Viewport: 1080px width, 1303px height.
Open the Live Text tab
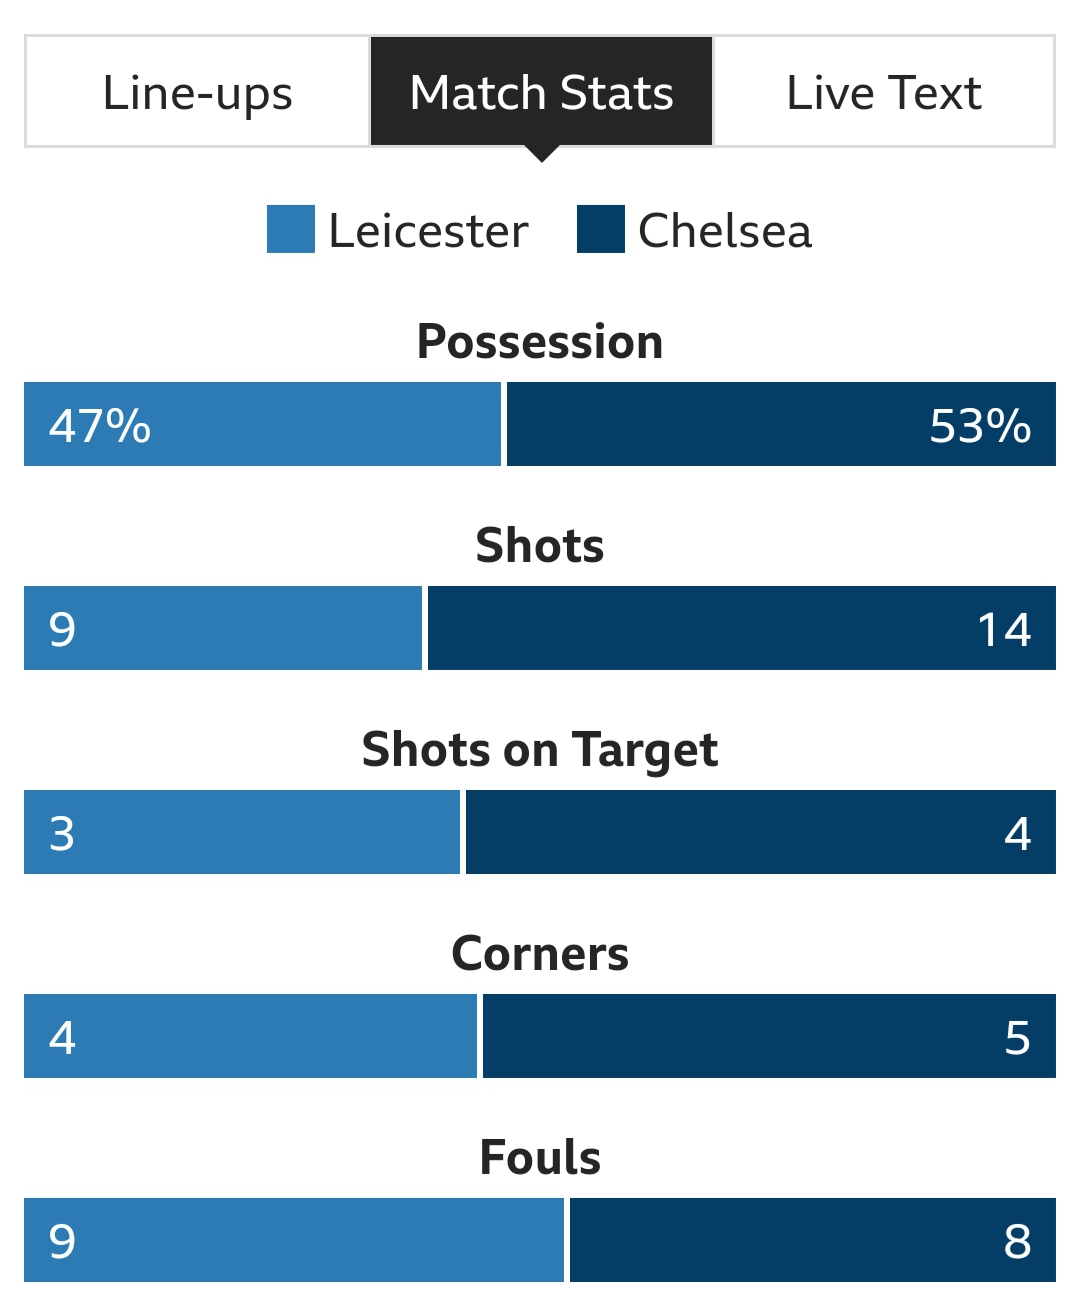click(884, 92)
